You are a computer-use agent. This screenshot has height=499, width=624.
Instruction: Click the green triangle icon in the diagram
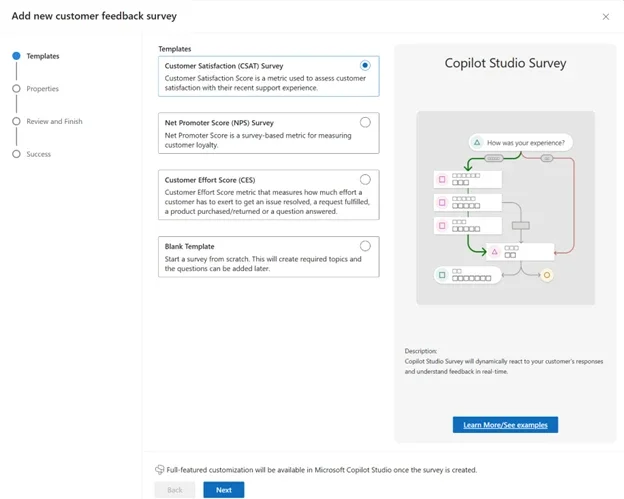click(478, 143)
